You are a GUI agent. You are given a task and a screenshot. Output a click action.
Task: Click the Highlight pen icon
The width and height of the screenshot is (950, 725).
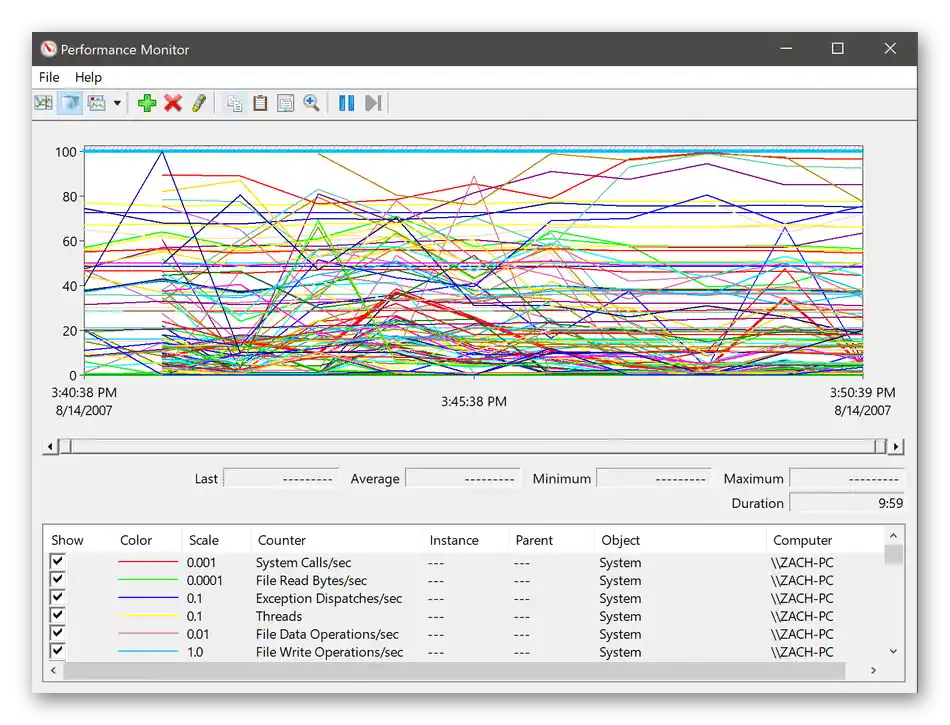199,103
